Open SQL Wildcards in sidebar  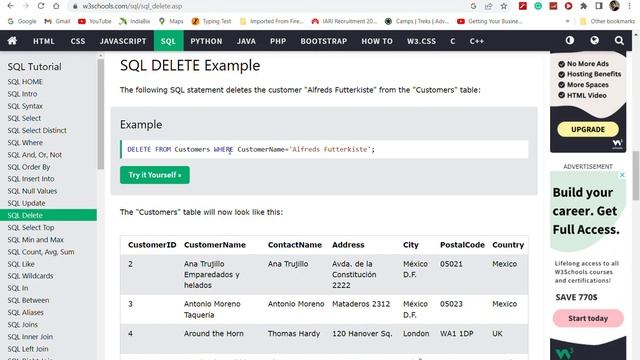pyautogui.click(x=30, y=276)
